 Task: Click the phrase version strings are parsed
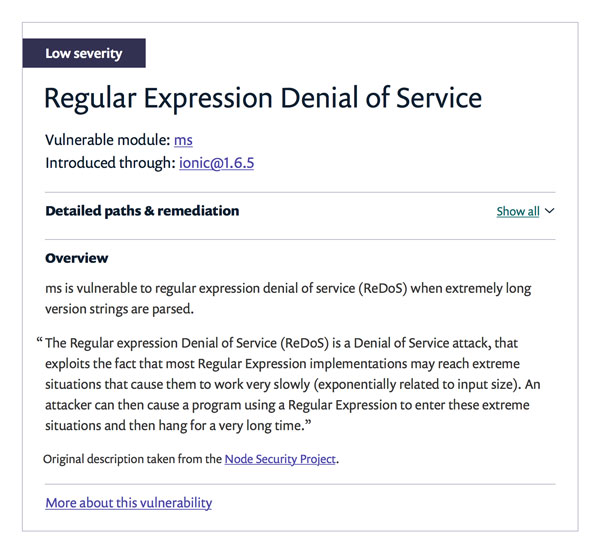tap(119, 309)
